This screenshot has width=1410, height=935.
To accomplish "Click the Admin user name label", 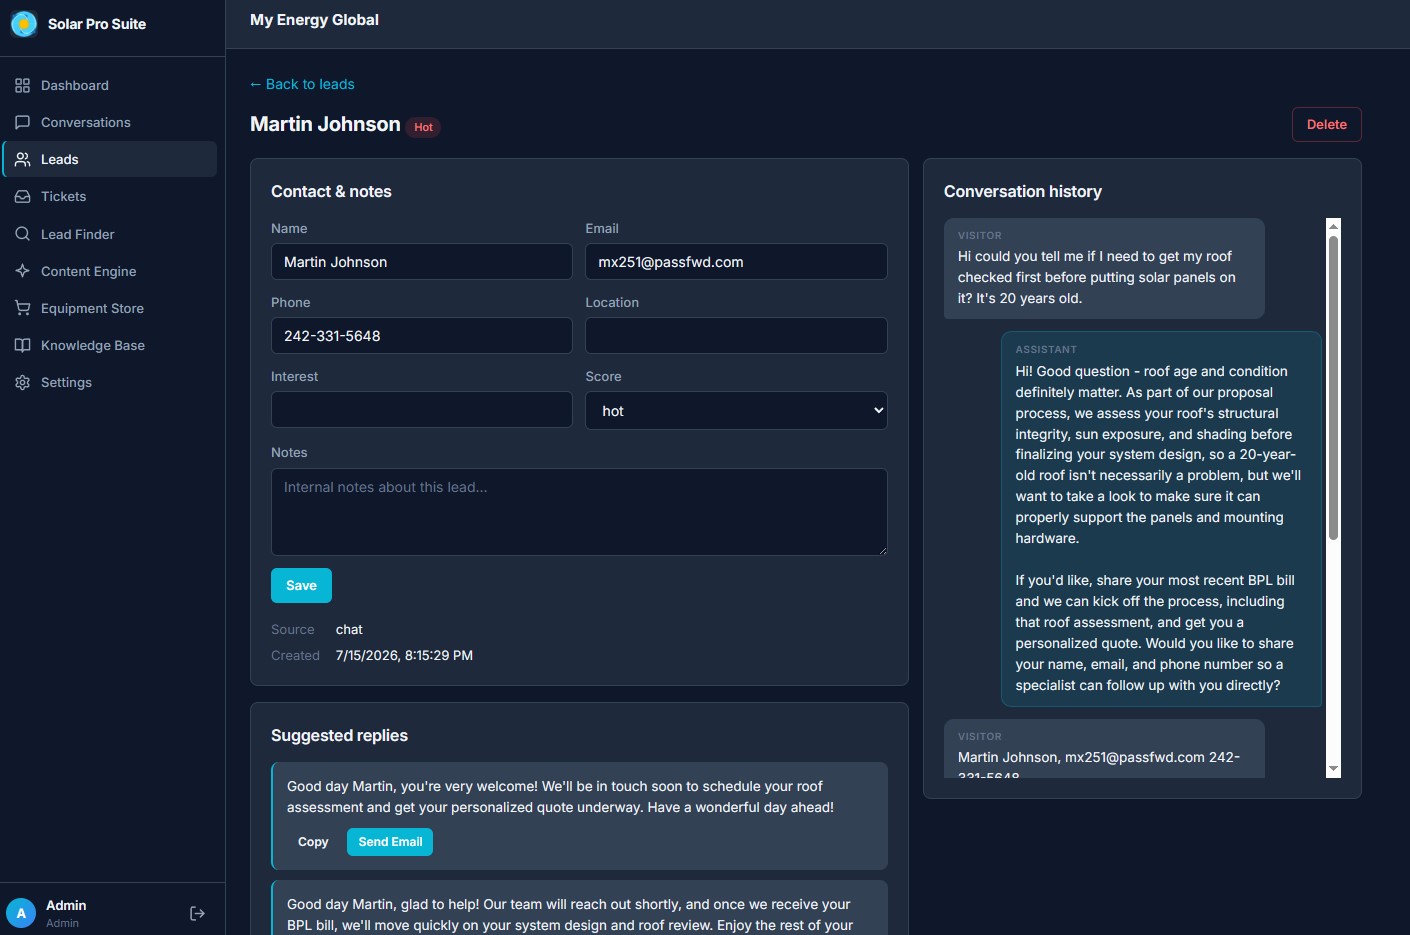I will click(66, 905).
